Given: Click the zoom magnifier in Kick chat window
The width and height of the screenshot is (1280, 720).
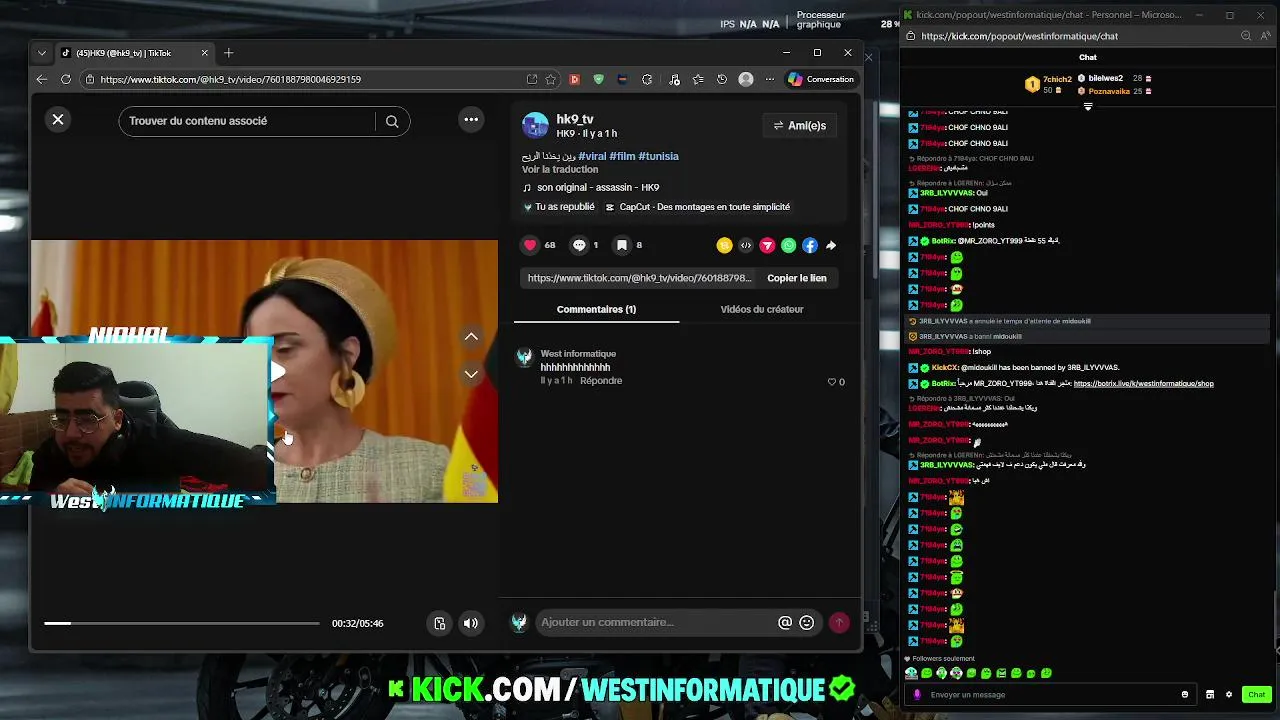Looking at the screenshot, I should (1245, 36).
